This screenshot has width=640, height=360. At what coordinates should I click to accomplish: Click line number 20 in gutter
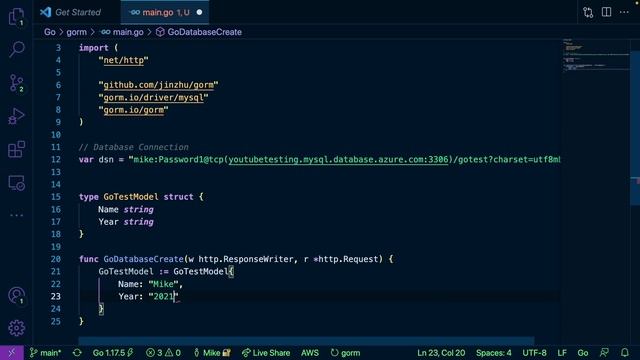(x=56, y=259)
